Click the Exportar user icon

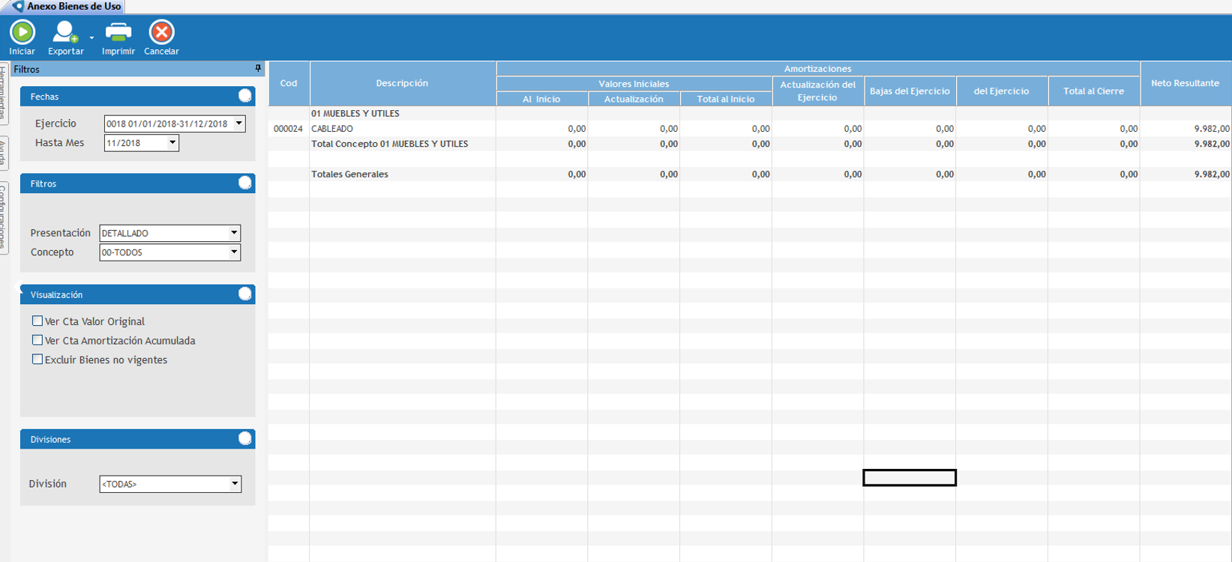point(65,32)
